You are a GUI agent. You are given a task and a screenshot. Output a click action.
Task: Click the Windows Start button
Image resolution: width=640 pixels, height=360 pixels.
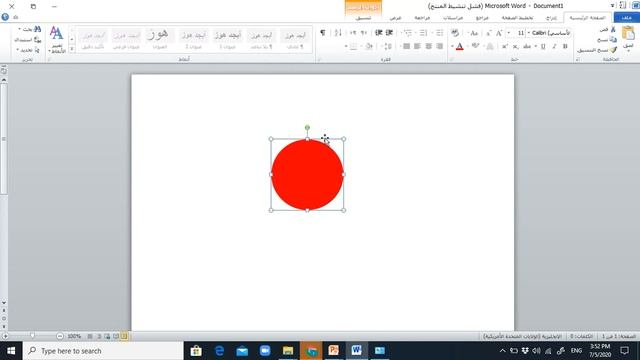tap(11, 351)
